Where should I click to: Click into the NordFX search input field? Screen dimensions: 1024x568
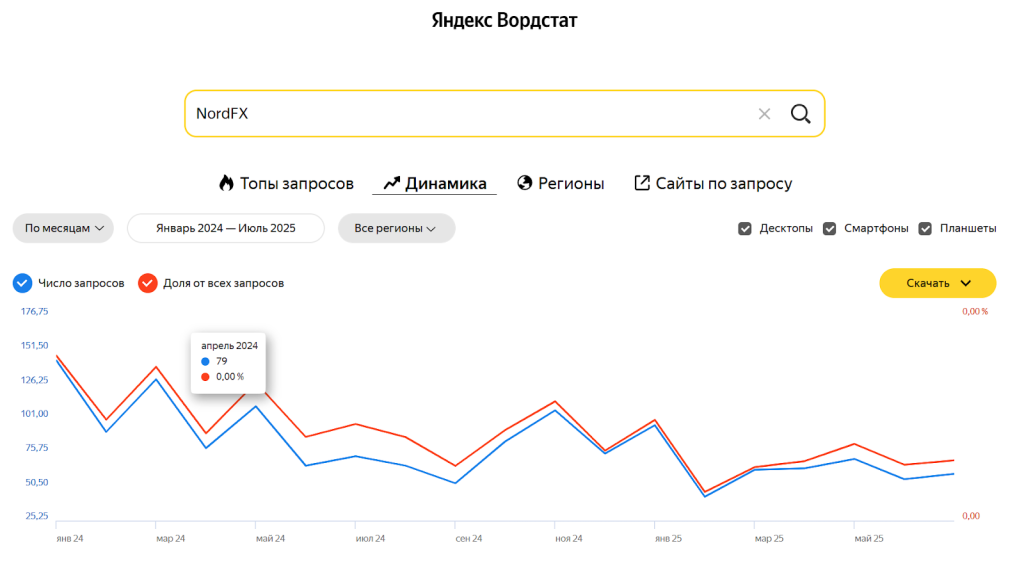point(460,114)
